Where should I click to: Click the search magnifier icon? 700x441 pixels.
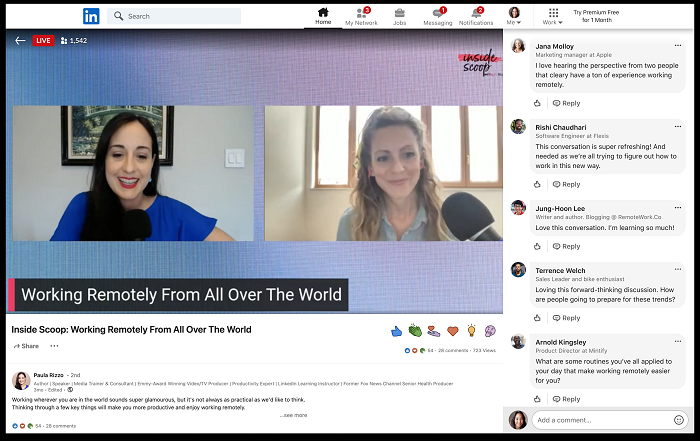pos(118,16)
